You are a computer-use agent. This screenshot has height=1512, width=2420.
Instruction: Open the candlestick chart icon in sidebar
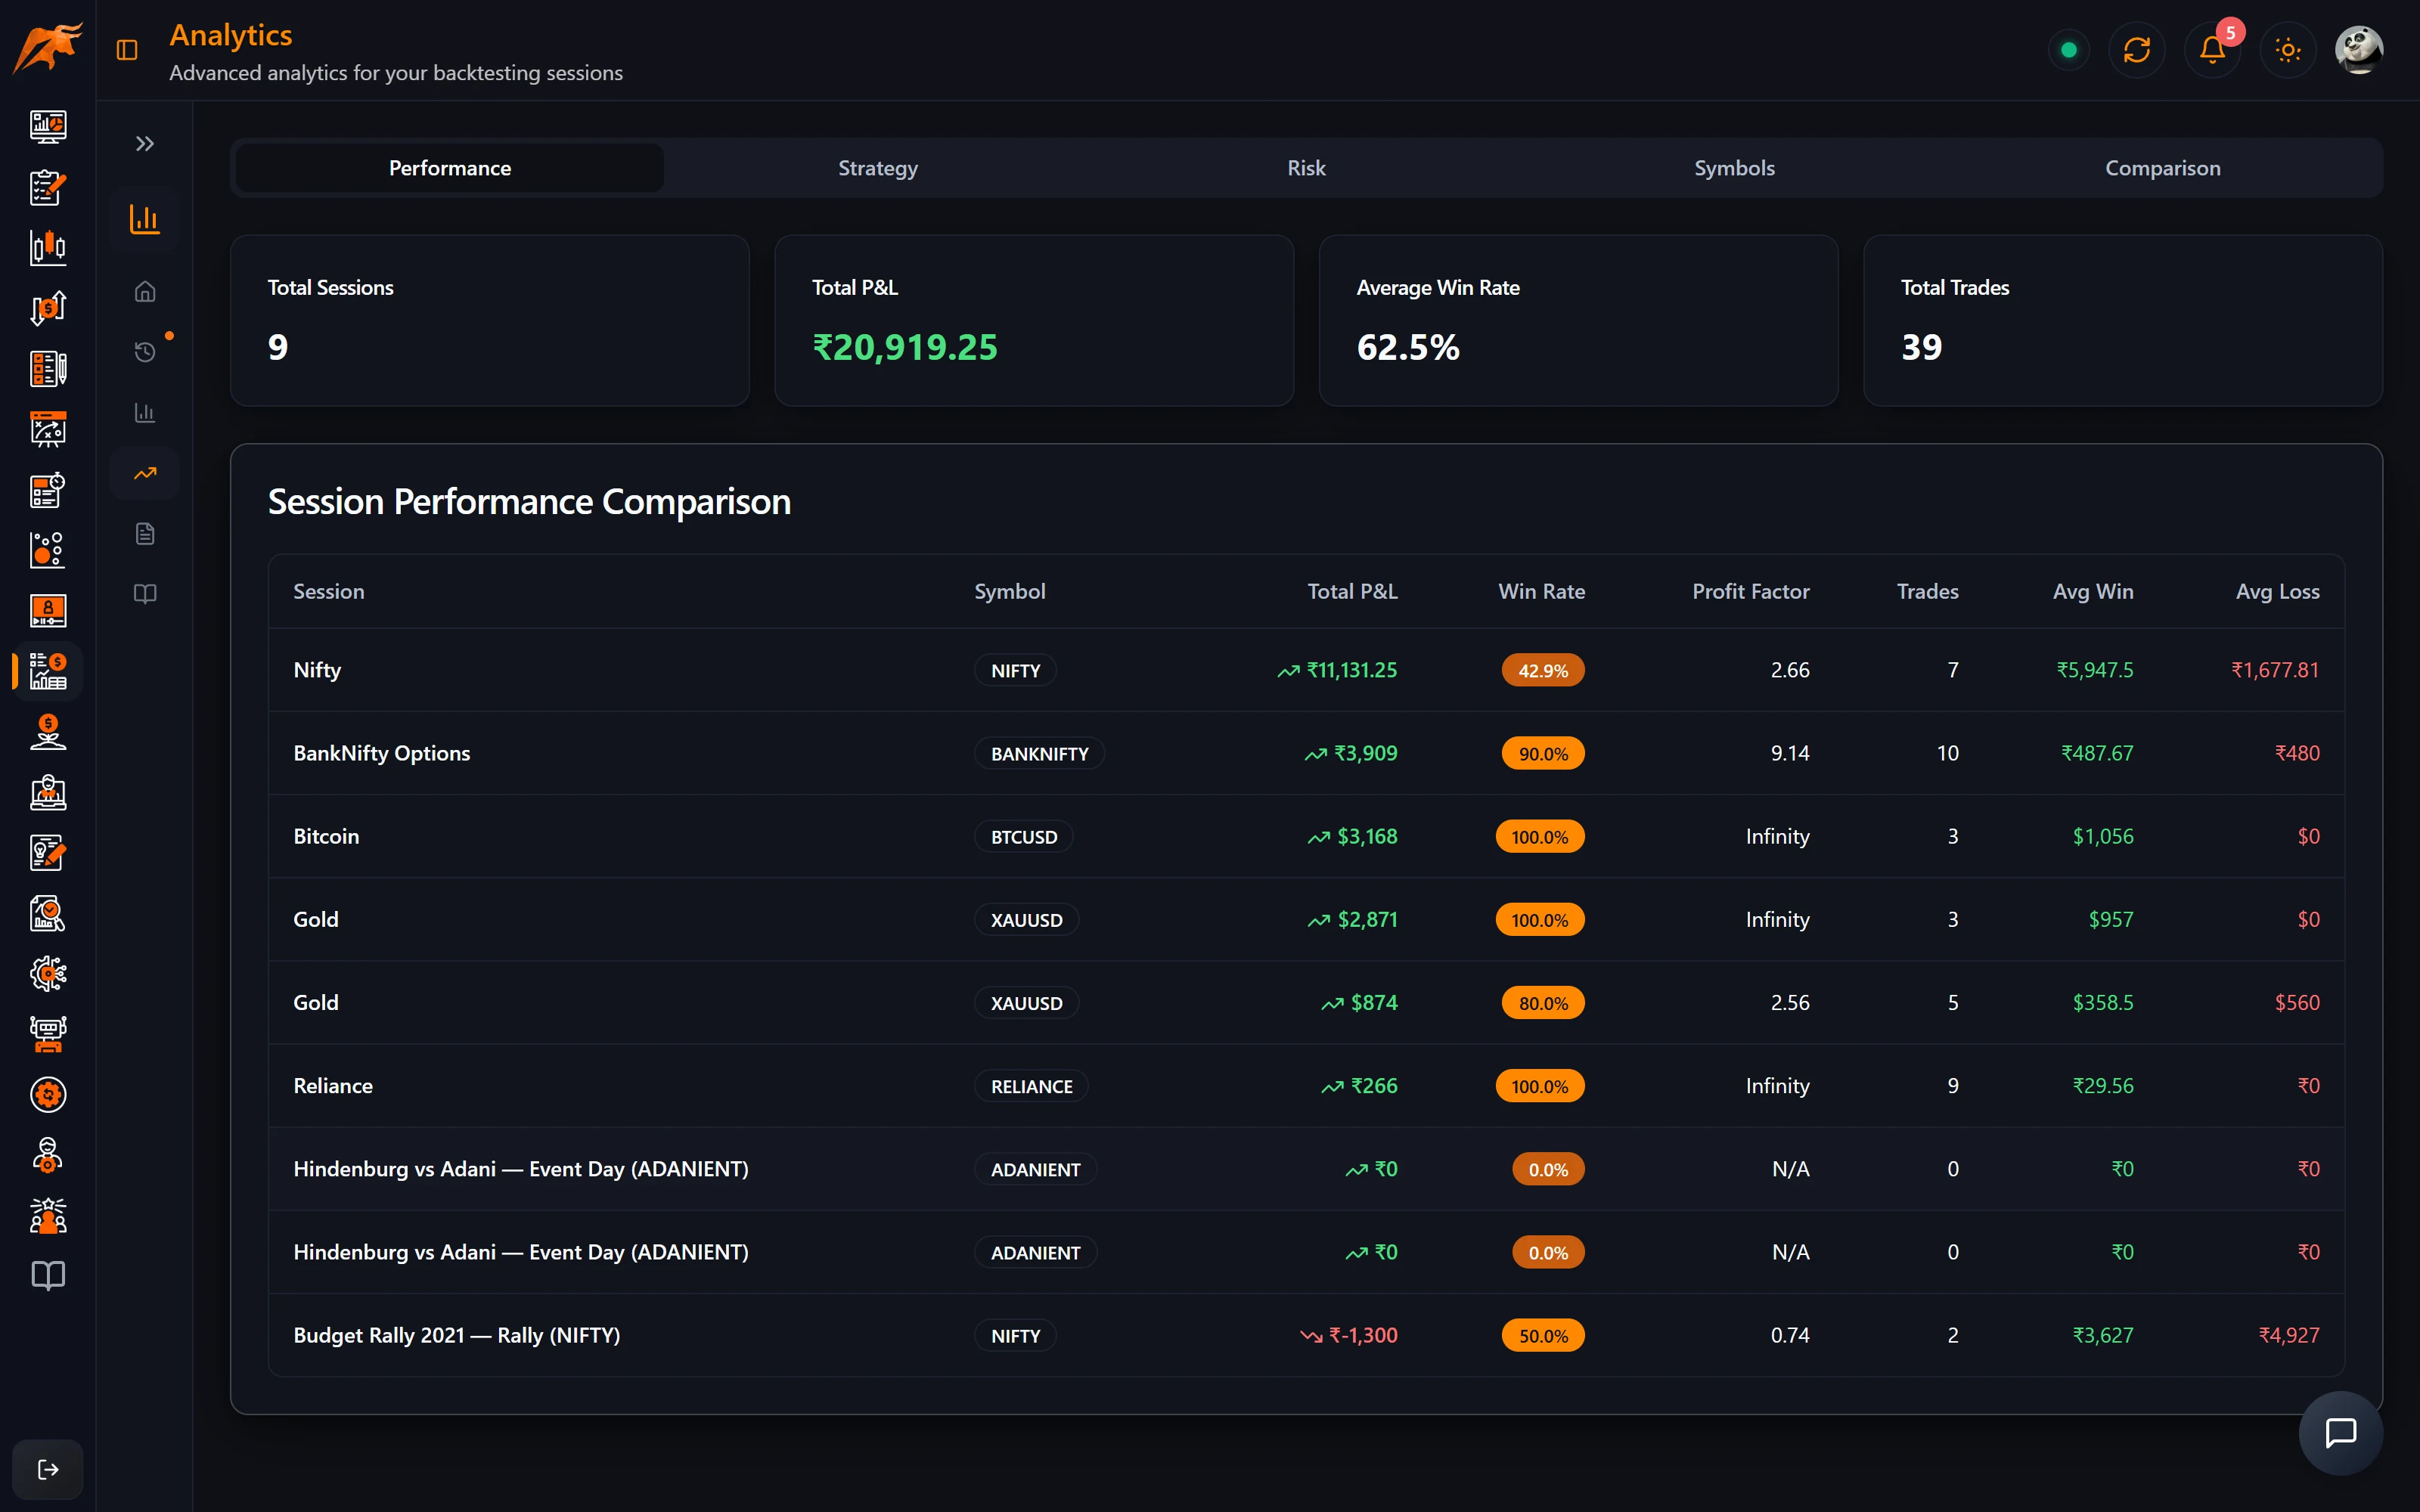pos(48,247)
